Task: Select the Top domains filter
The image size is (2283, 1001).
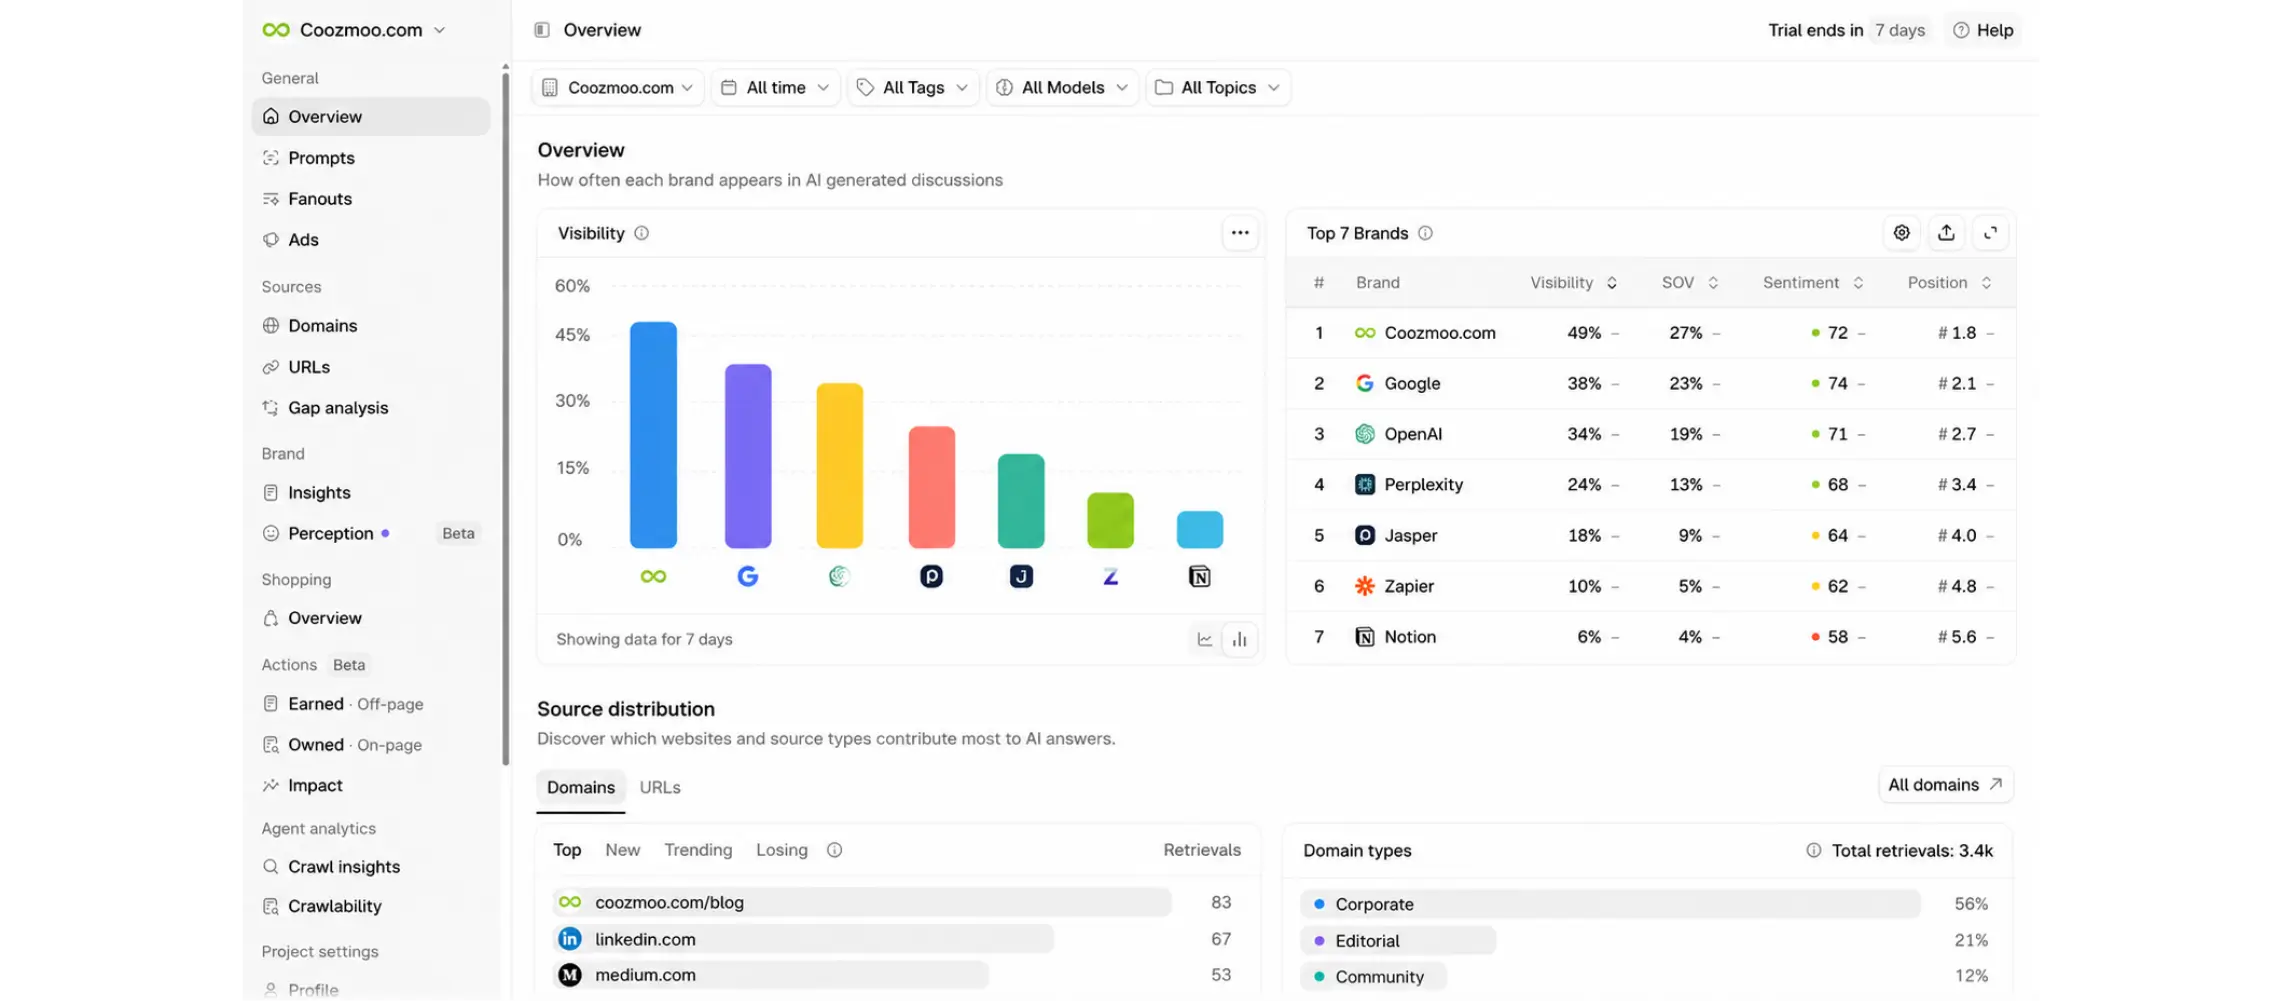Action: [567, 850]
